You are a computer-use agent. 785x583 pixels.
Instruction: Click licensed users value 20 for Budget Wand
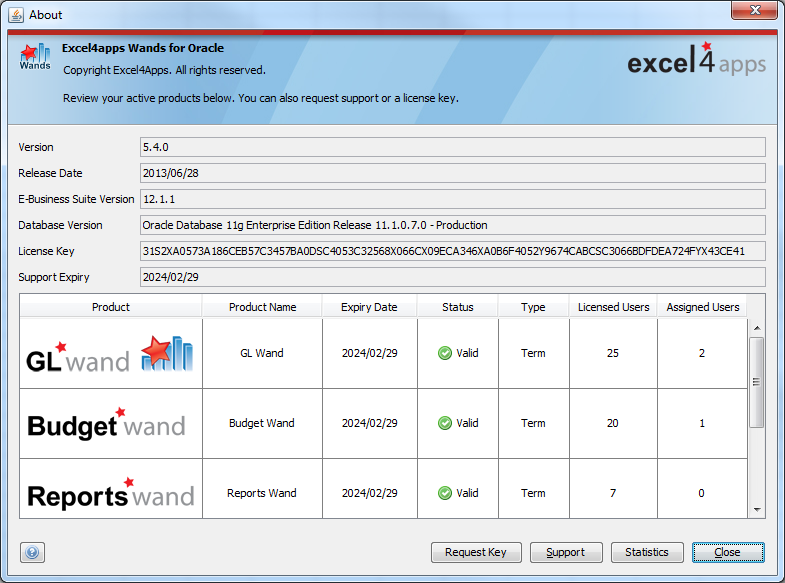tap(613, 423)
